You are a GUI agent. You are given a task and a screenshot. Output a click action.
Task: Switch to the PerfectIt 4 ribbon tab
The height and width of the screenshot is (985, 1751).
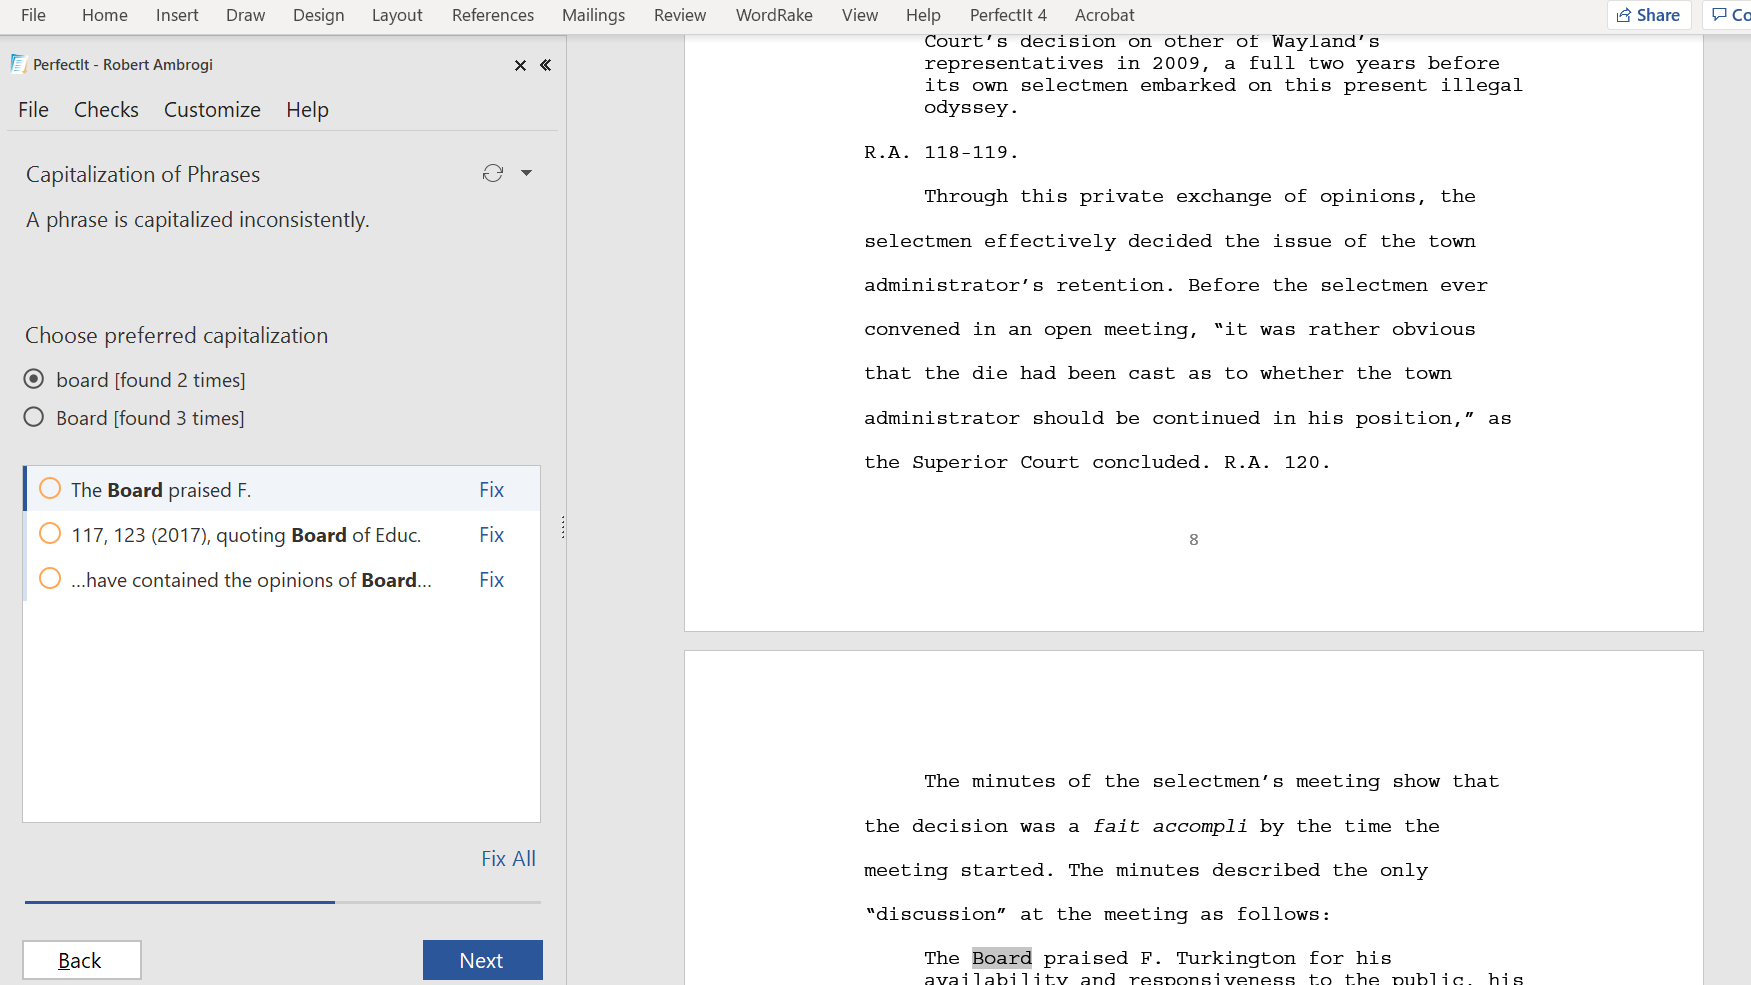(1008, 15)
